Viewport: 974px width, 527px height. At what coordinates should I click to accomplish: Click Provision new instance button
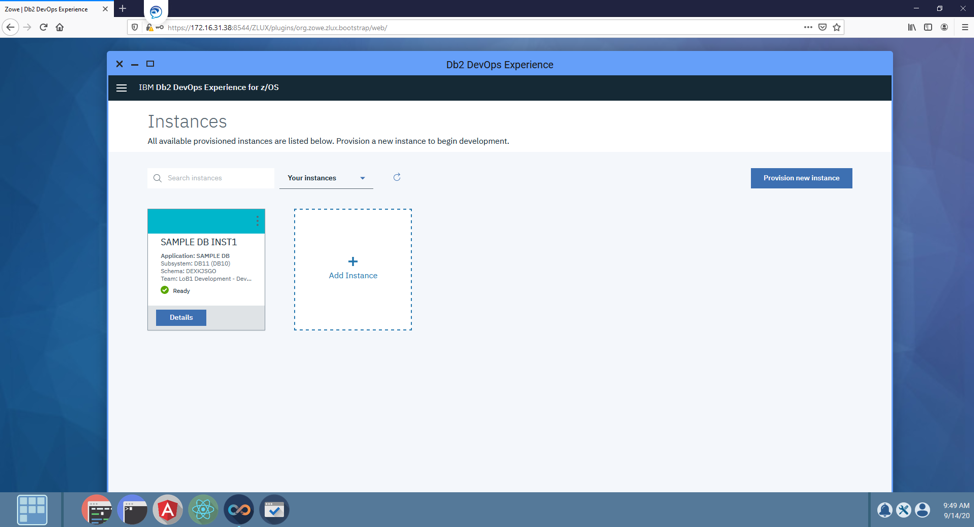pyautogui.click(x=801, y=178)
